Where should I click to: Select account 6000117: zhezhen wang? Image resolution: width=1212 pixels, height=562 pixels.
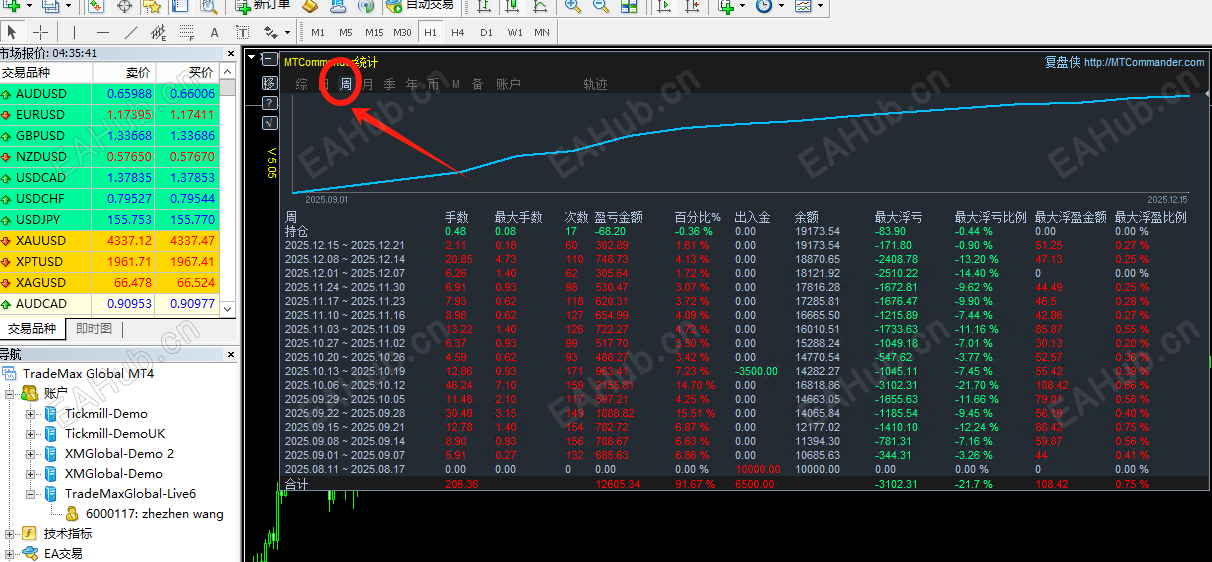pyautogui.click(x=155, y=514)
